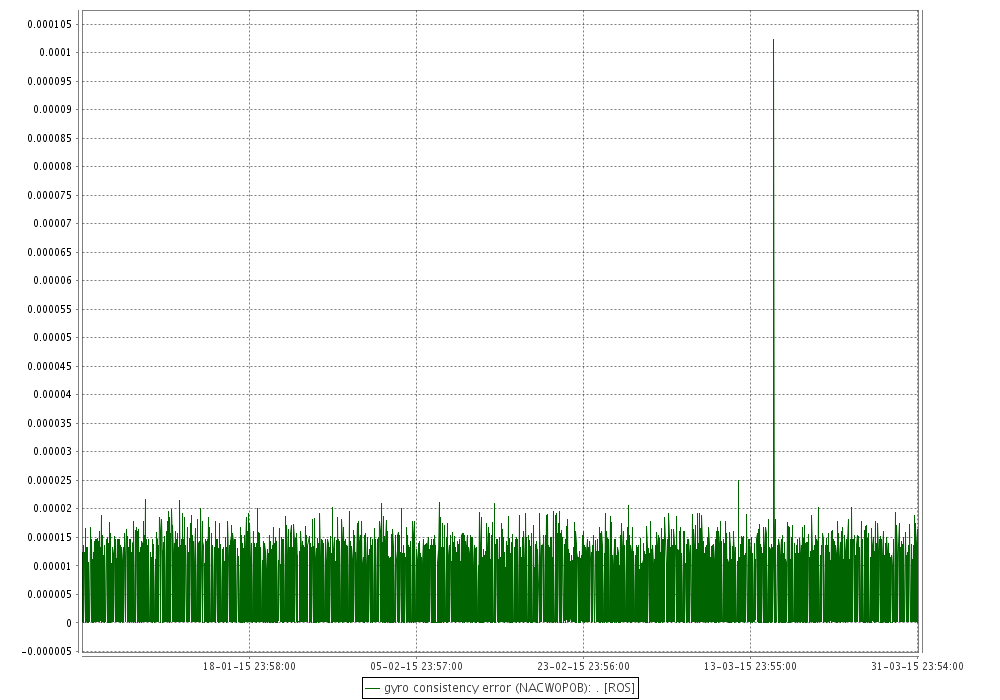Image resolution: width=1000 pixels, height=700 pixels.
Task: Select the y-axis label 0.00008
Action: [52, 166]
